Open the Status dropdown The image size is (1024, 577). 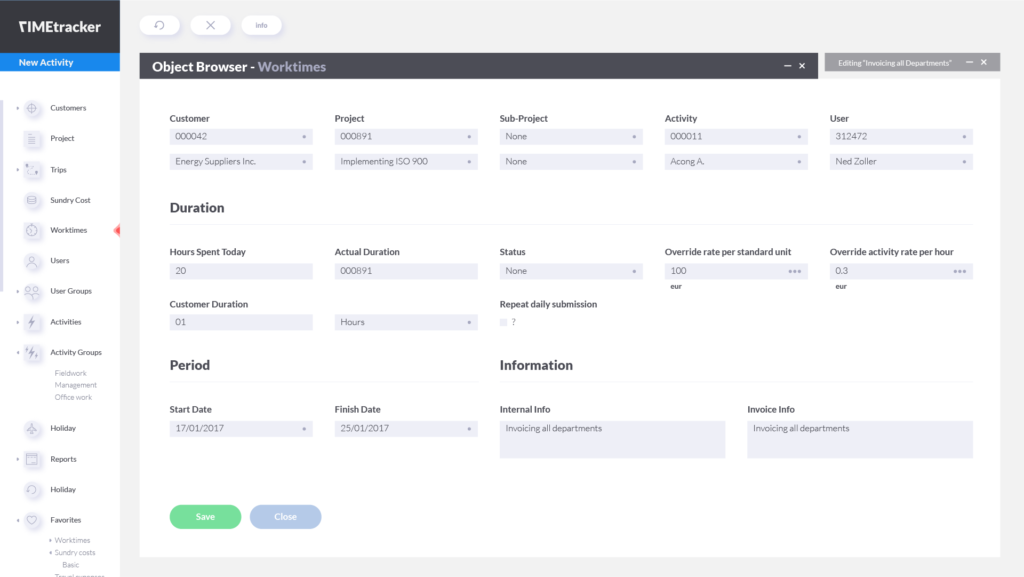[x=570, y=270]
